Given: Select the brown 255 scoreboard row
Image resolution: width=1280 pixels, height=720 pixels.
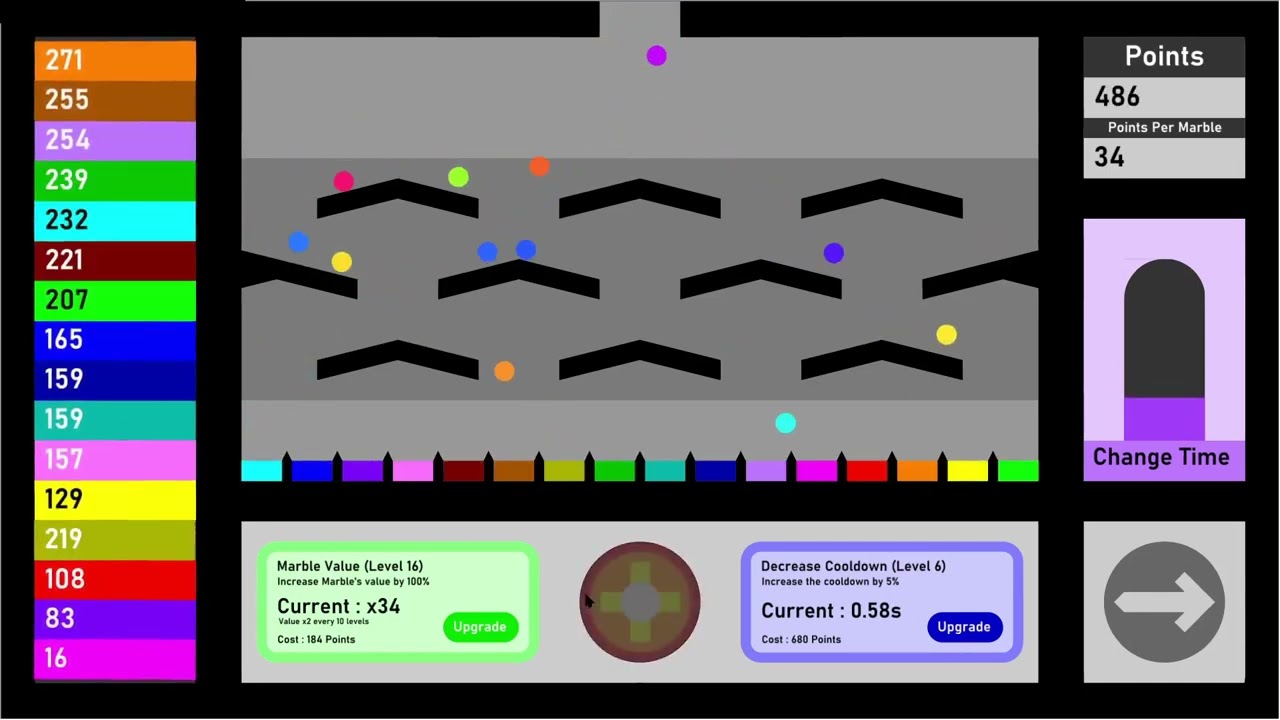Looking at the screenshot, I should (x=115, y=100).
